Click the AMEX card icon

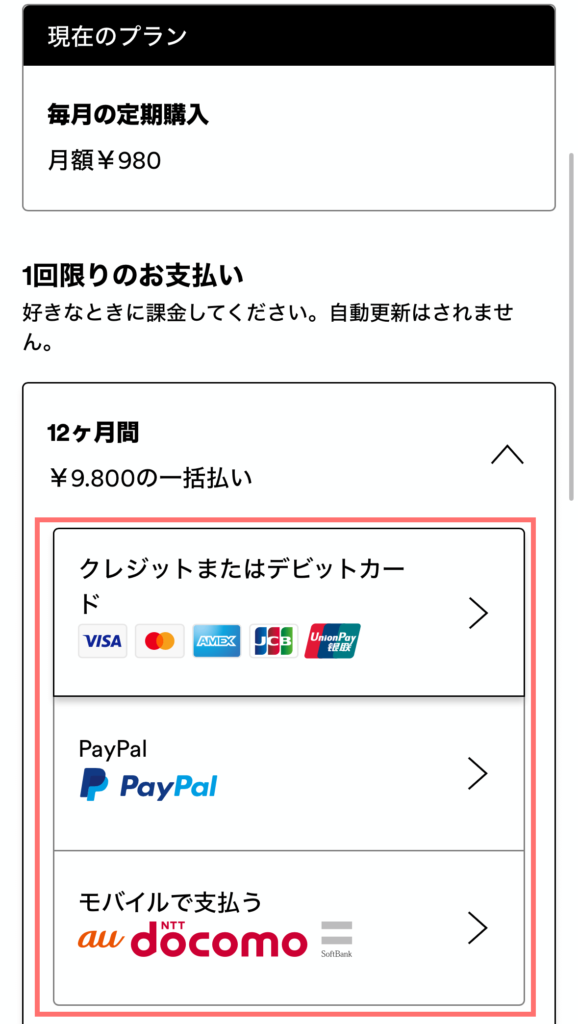[217, 641]
